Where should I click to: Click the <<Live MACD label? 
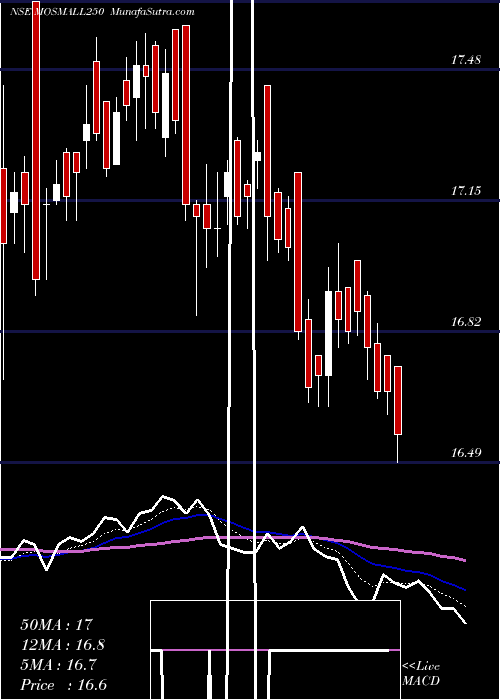(421, 673)
